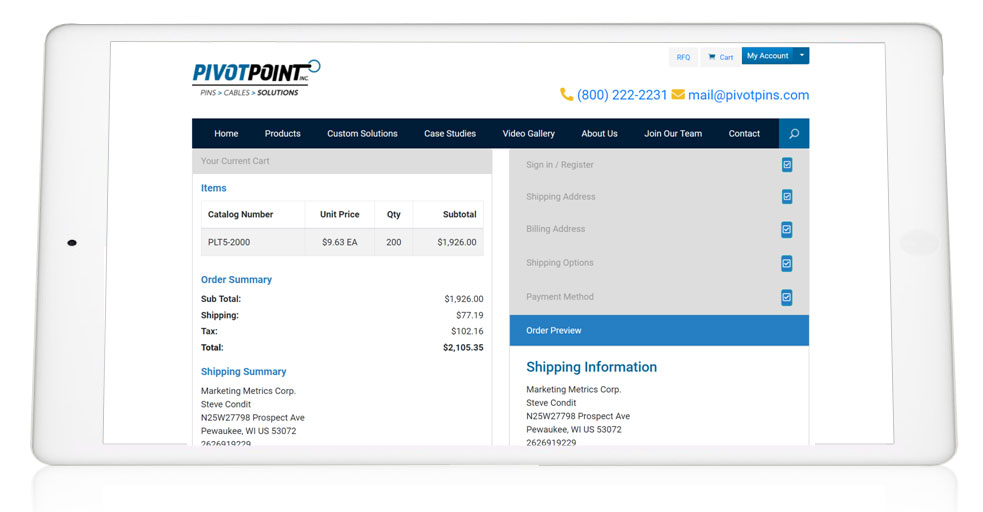983x512 pixels.
Task: Click shipping amount $77.19
Action: pyautogui.click(x=470, y=315)
